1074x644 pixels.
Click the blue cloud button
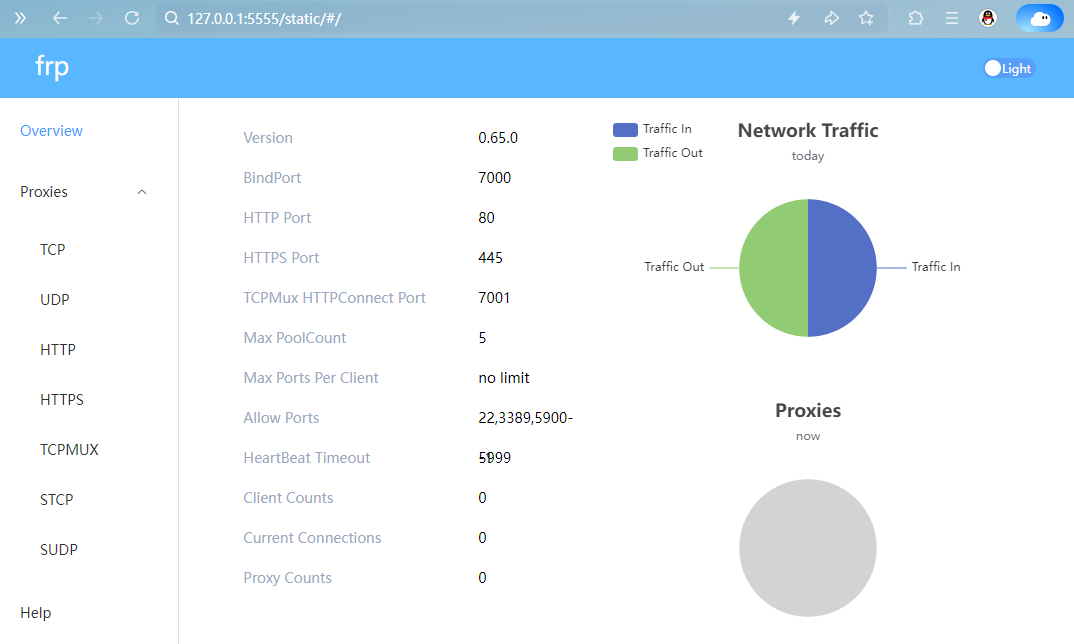[x=1040, y=18]
